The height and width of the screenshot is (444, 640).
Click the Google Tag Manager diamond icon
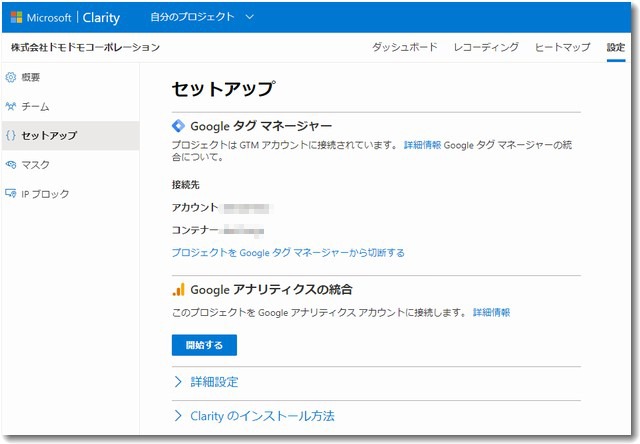point(178,126)
